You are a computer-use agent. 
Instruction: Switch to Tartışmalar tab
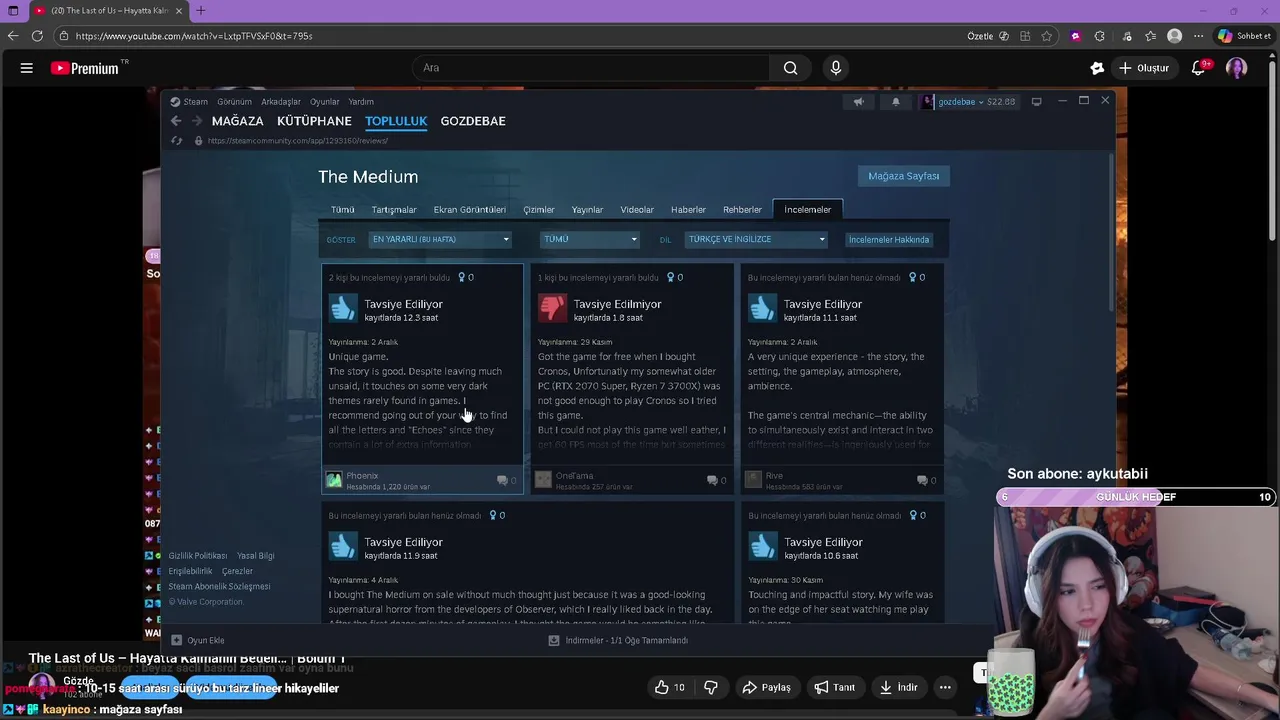[x=394, y=210]
